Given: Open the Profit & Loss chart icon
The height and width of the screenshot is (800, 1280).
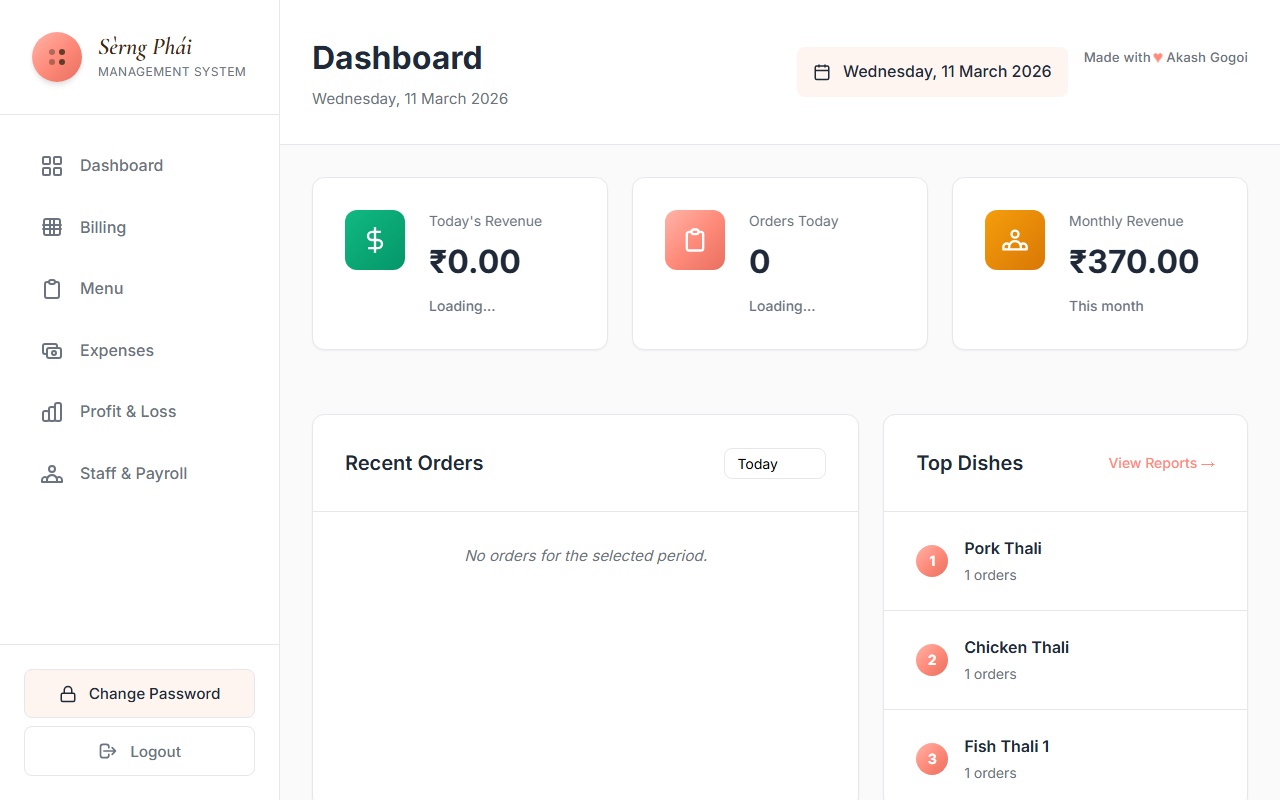Looking at the screenshot, I should click(x=52, y=411).
